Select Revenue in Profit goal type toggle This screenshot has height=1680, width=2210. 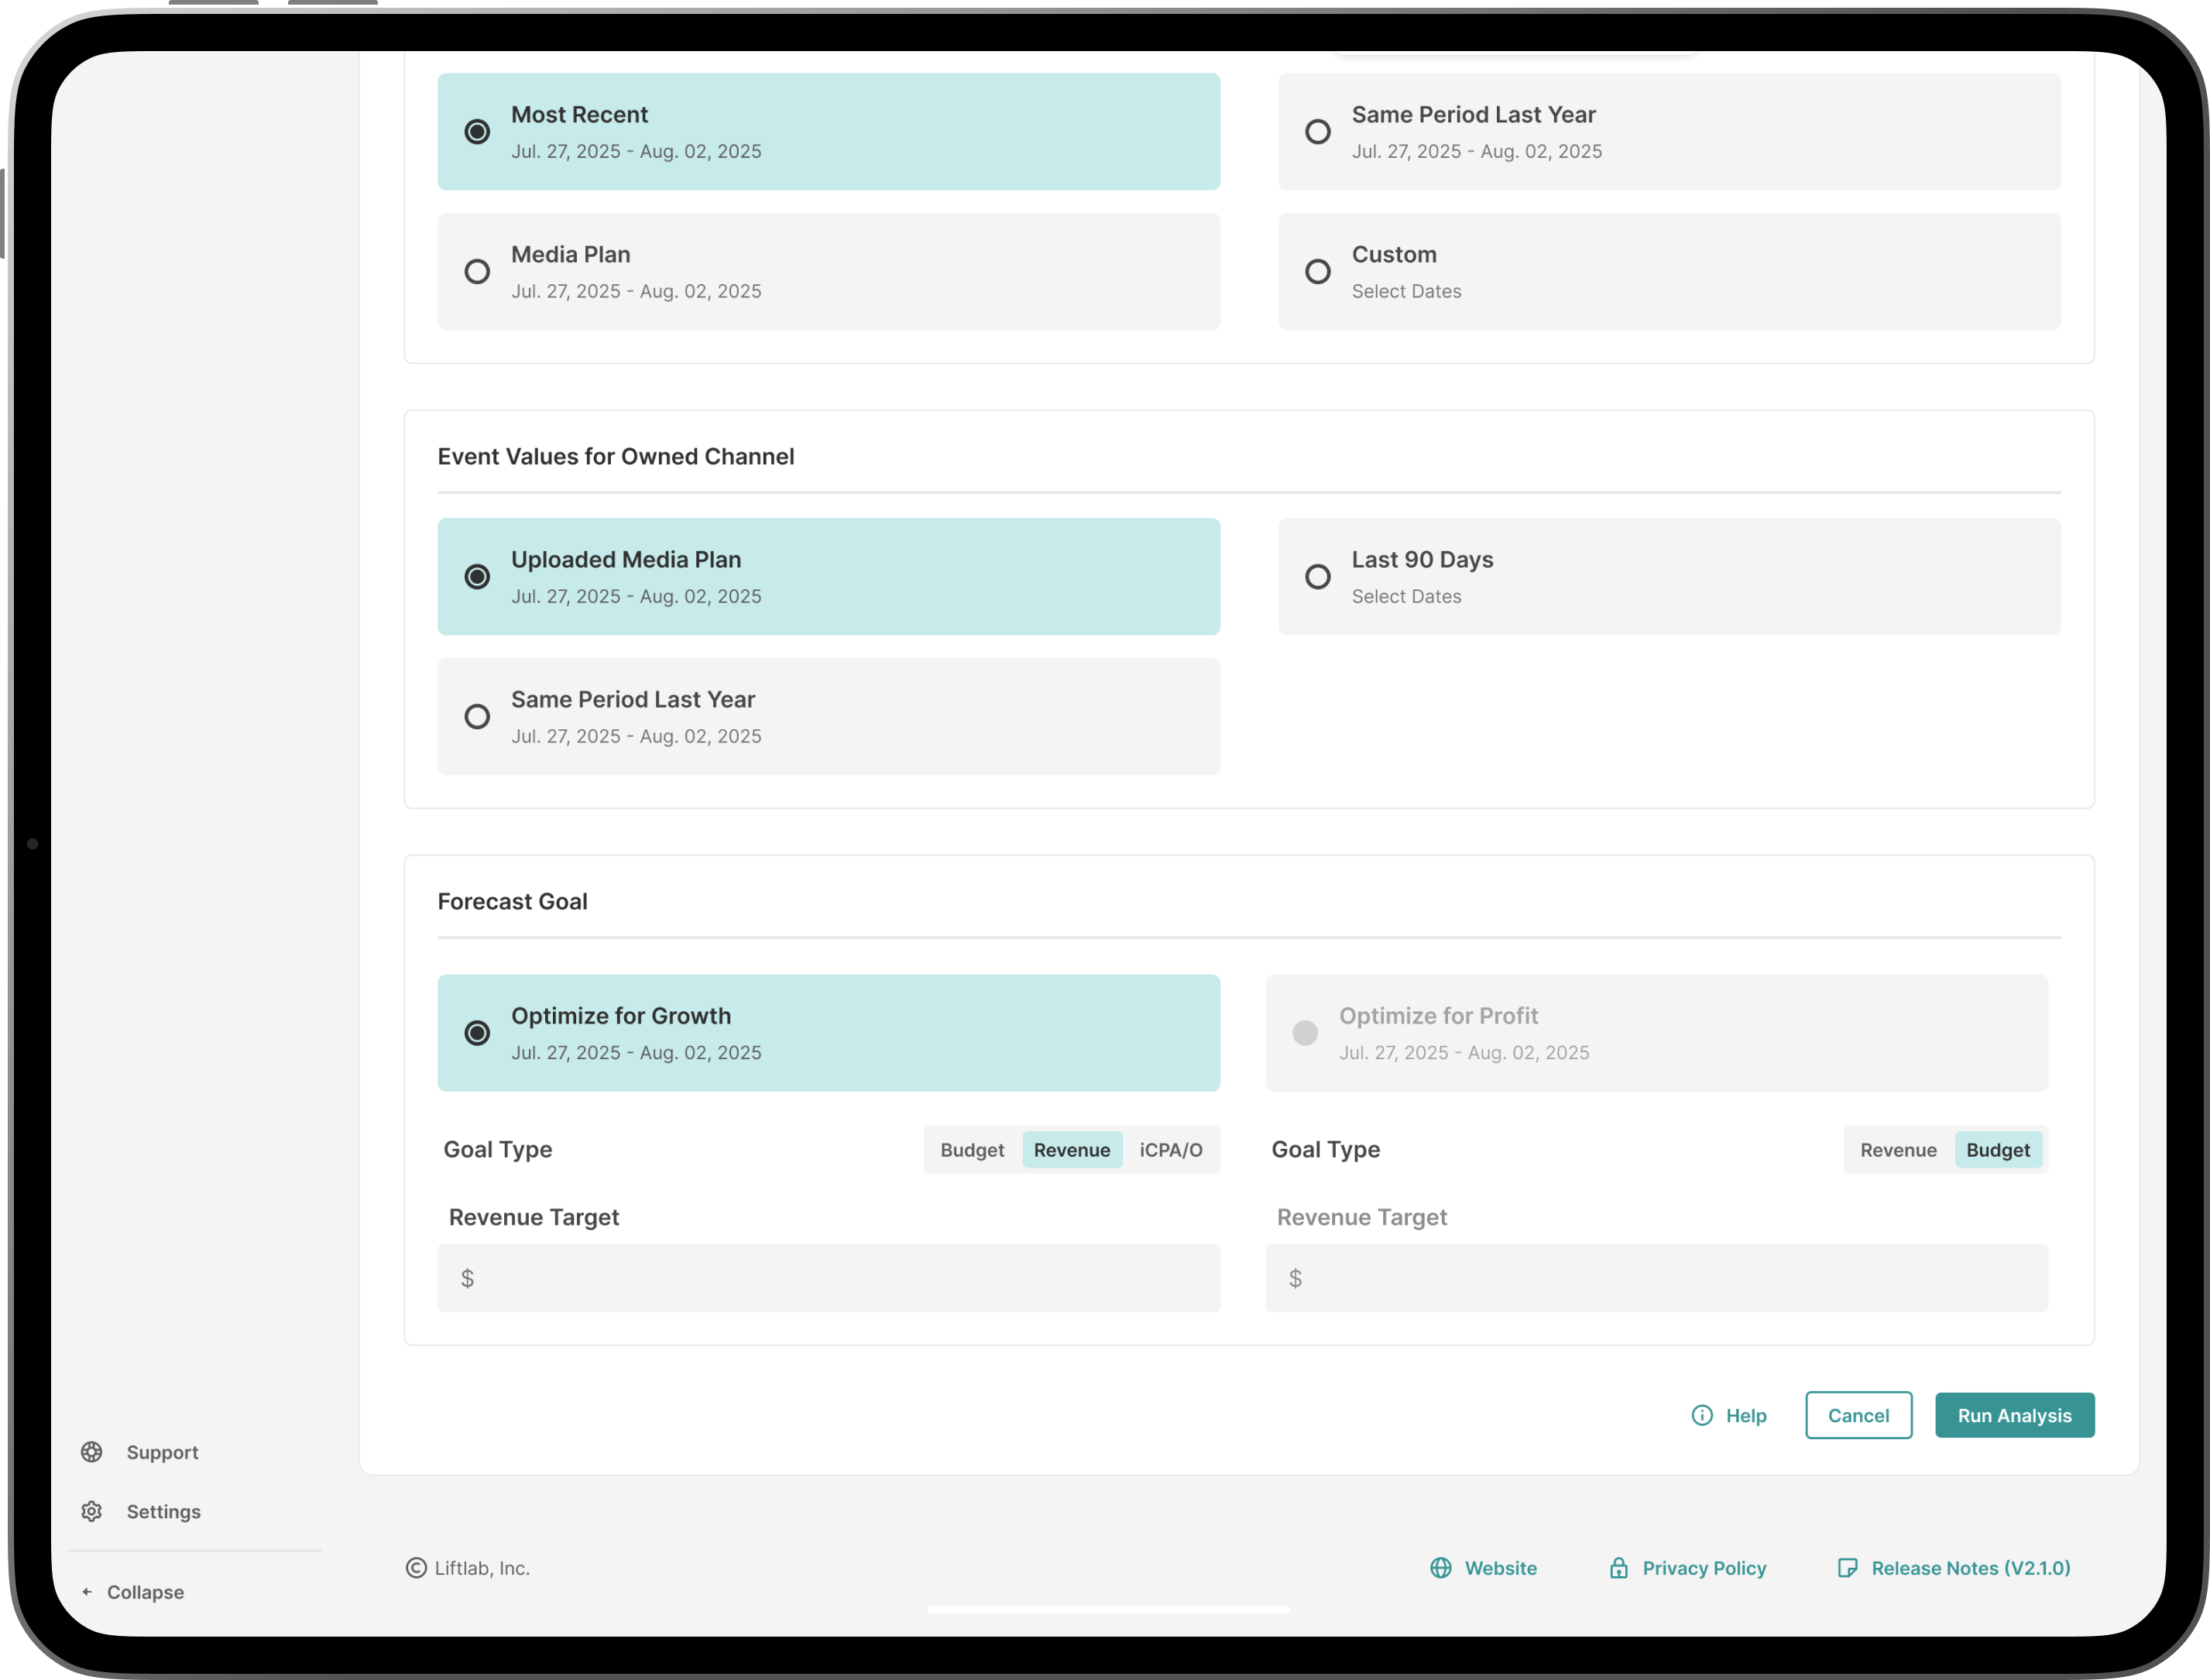(x=1897, y=1149)
